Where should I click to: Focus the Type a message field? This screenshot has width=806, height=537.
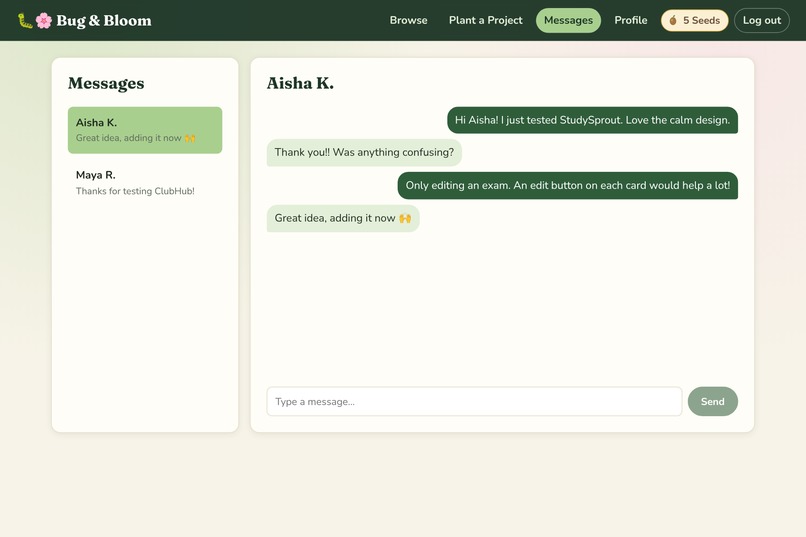(474, 401)
